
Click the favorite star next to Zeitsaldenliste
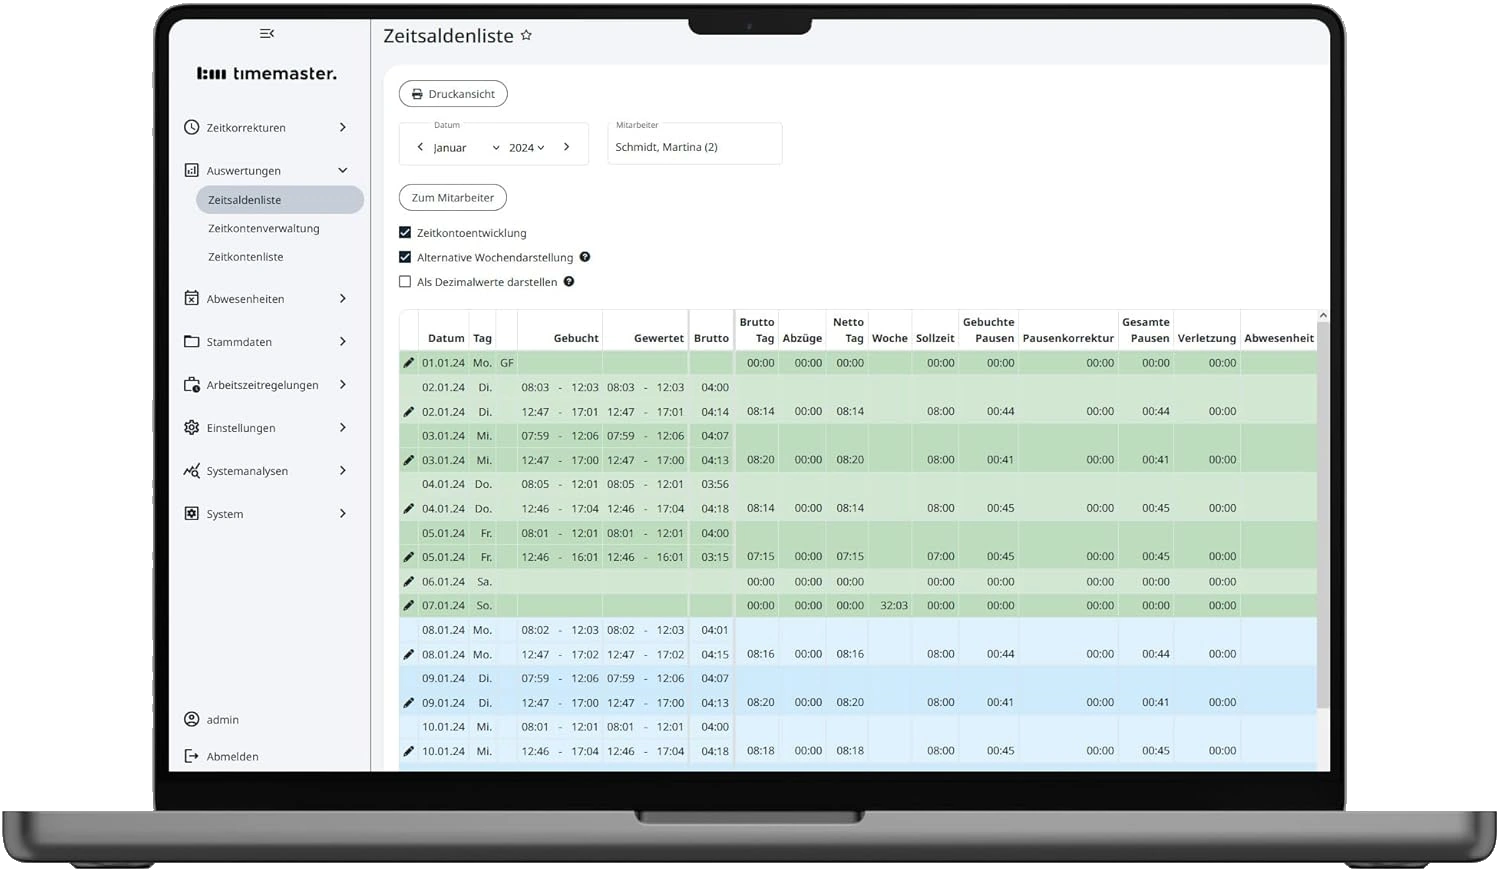(526, 35)
